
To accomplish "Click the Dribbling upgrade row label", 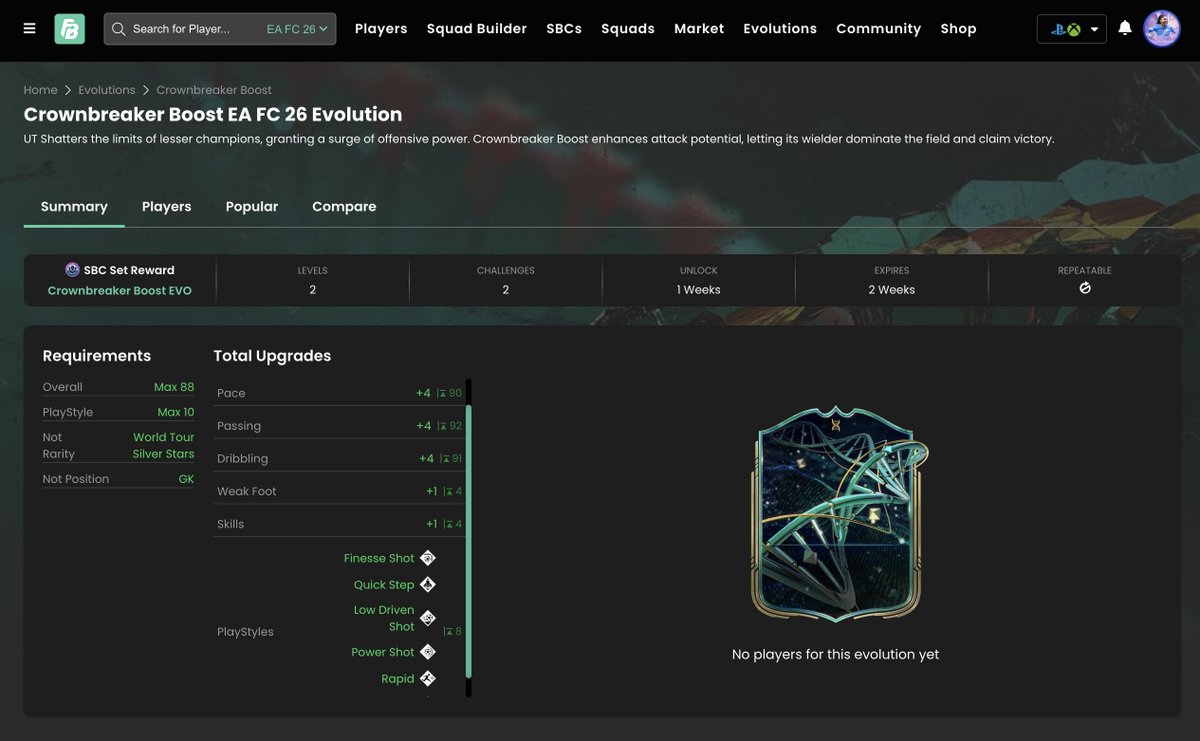I will click(243, 459).
